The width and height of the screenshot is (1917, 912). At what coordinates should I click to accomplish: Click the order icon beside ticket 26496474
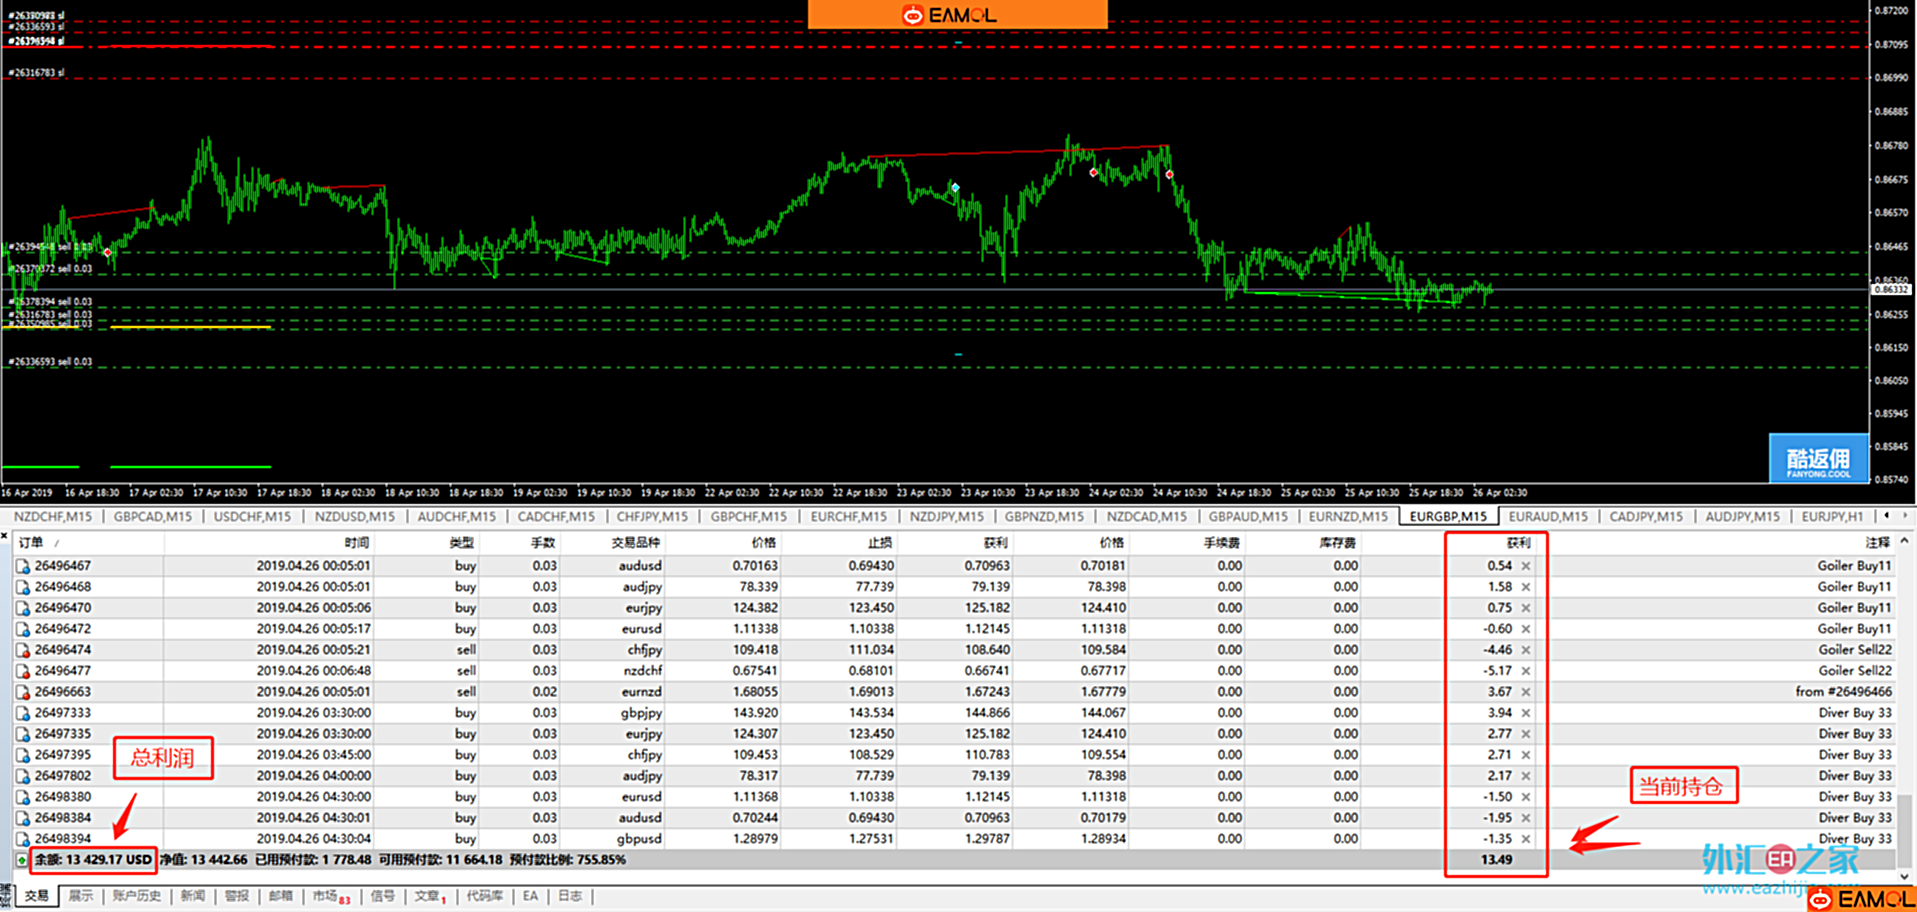22,650
